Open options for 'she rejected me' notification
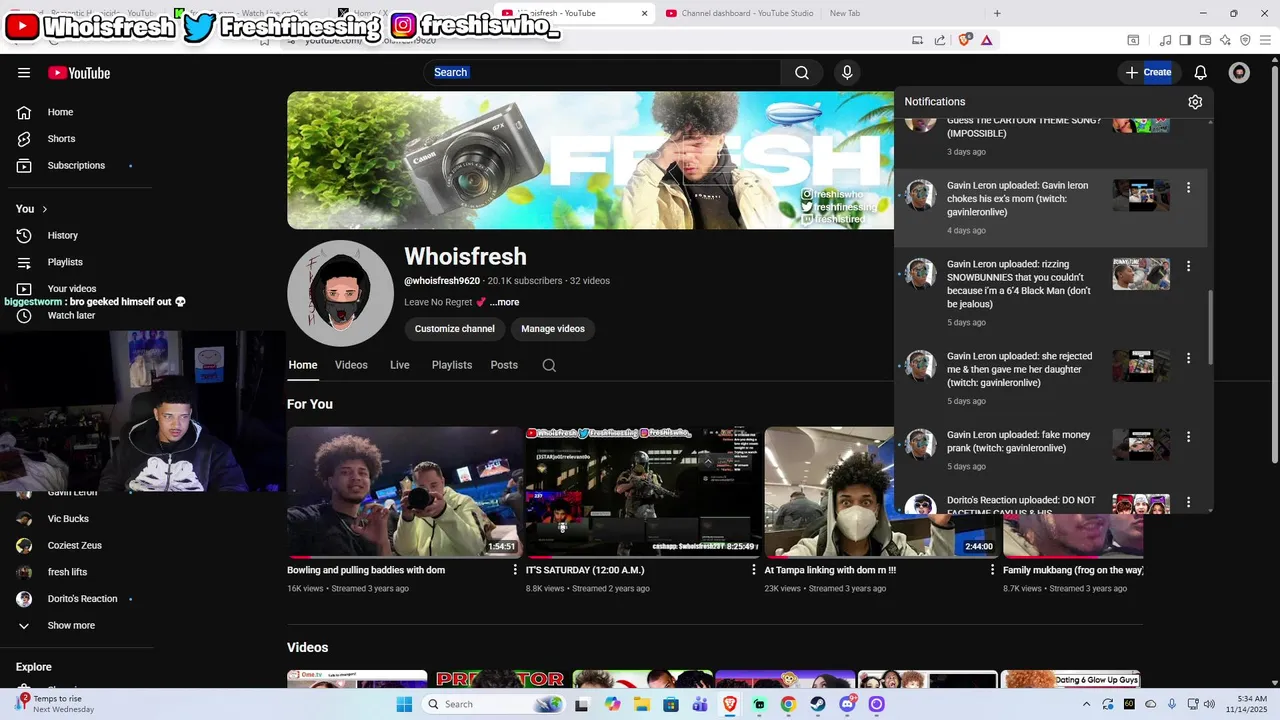Screen dimensions: 1280x720 1188,358
